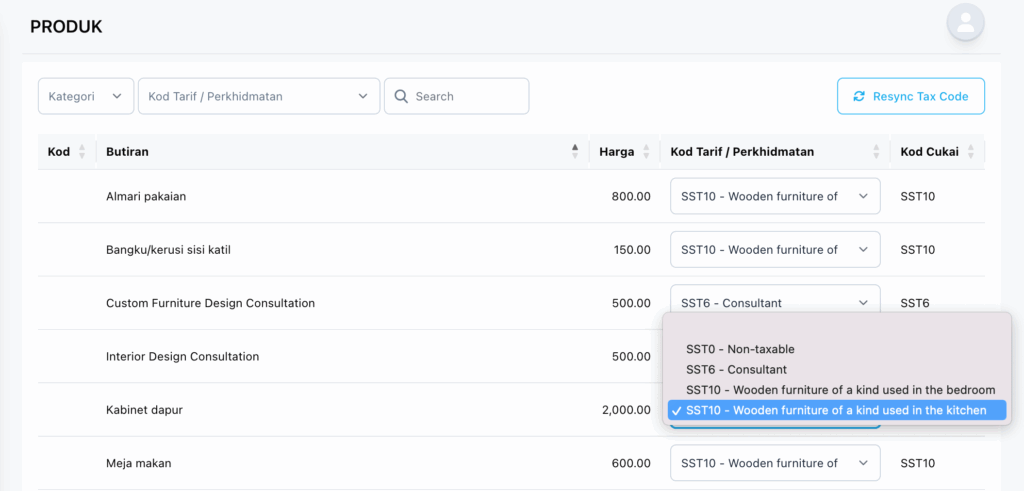Open the user profile avatar icon
The width and height of the screenshot is (1024, 491).
965,22
